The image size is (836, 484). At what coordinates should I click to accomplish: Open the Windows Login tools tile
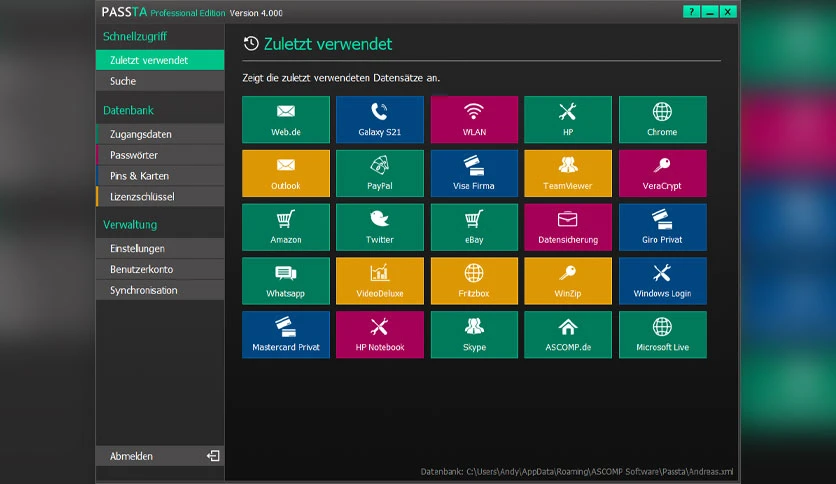tap(663, 281)
